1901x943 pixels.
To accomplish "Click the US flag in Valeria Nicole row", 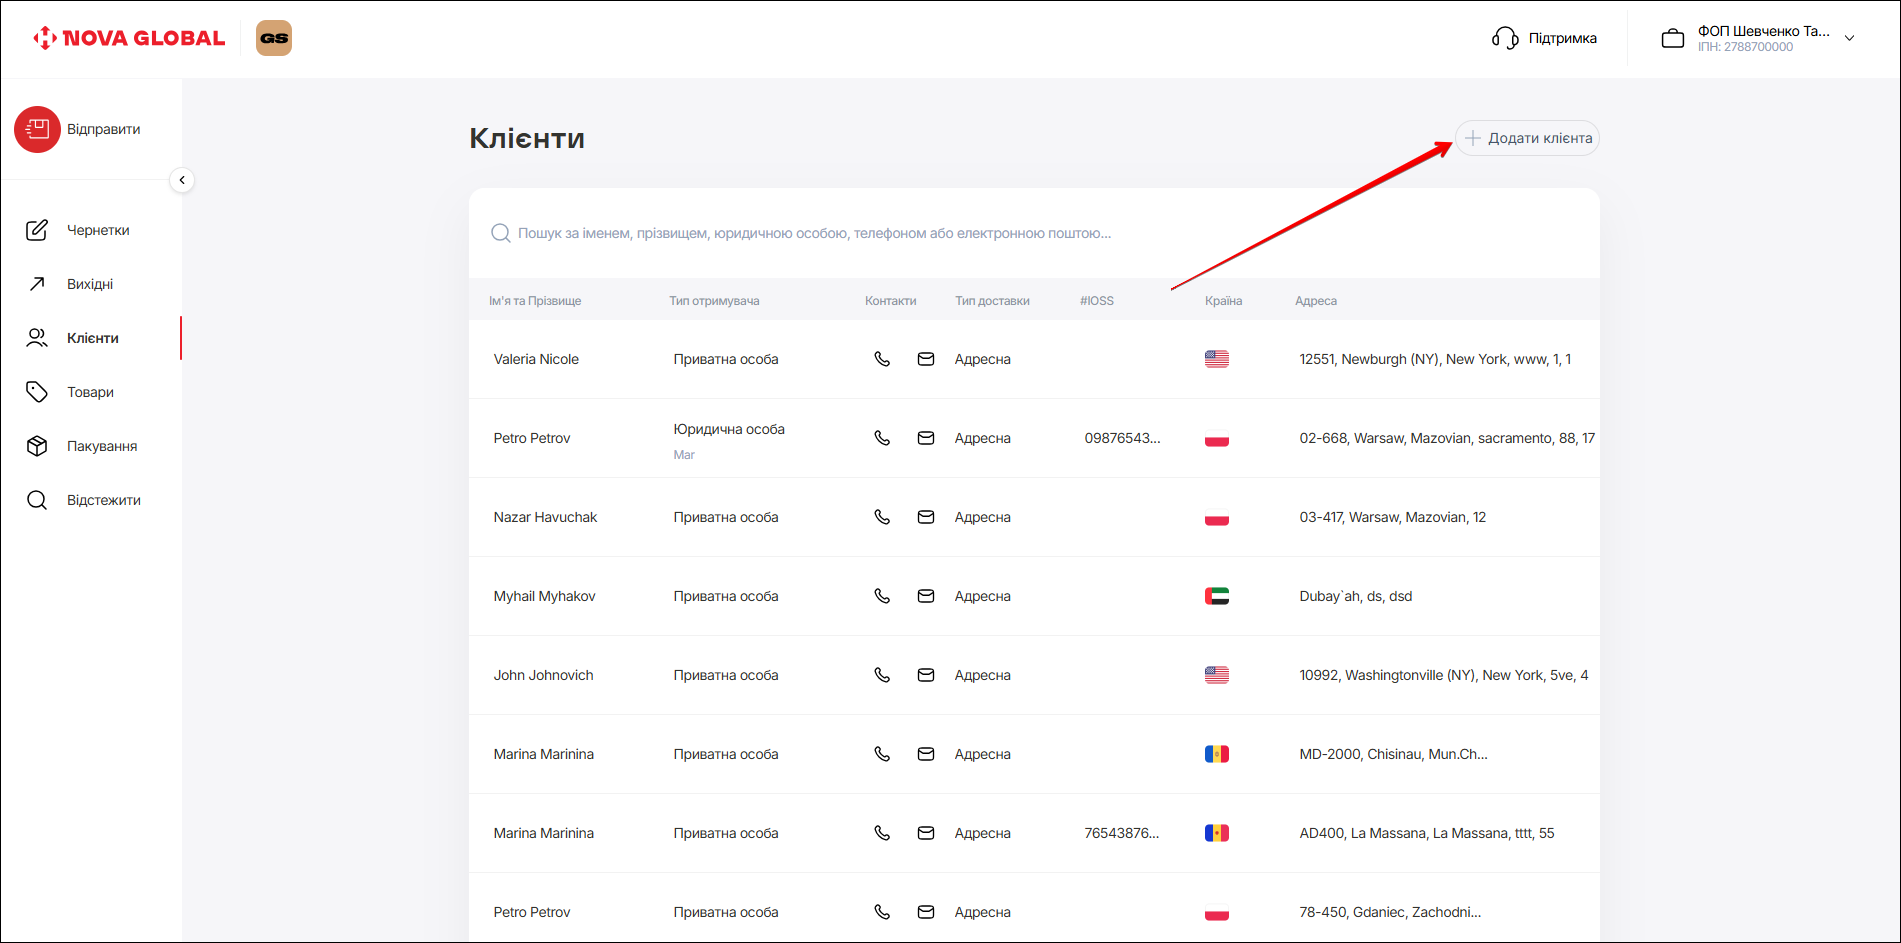I will point(1216,359).
